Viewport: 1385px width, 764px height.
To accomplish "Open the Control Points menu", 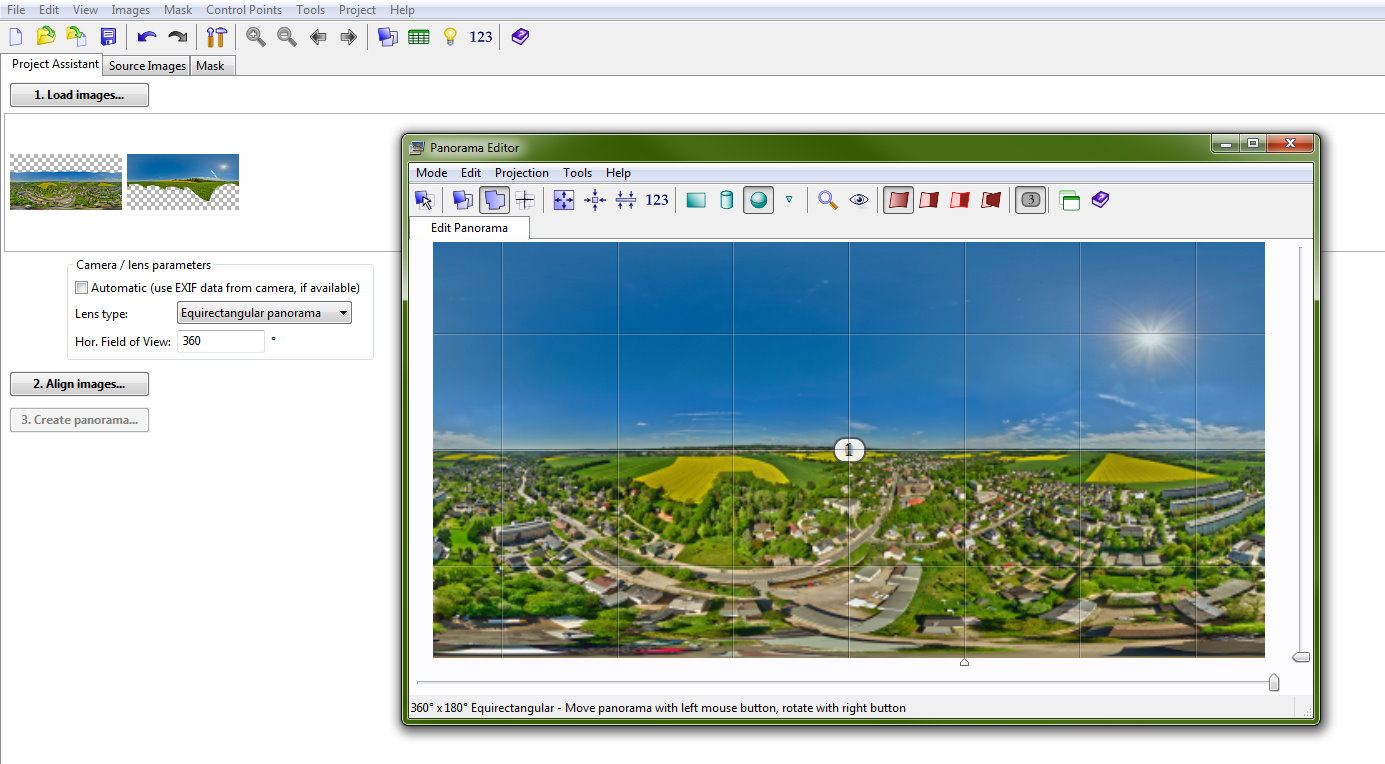I will point(244,10).
